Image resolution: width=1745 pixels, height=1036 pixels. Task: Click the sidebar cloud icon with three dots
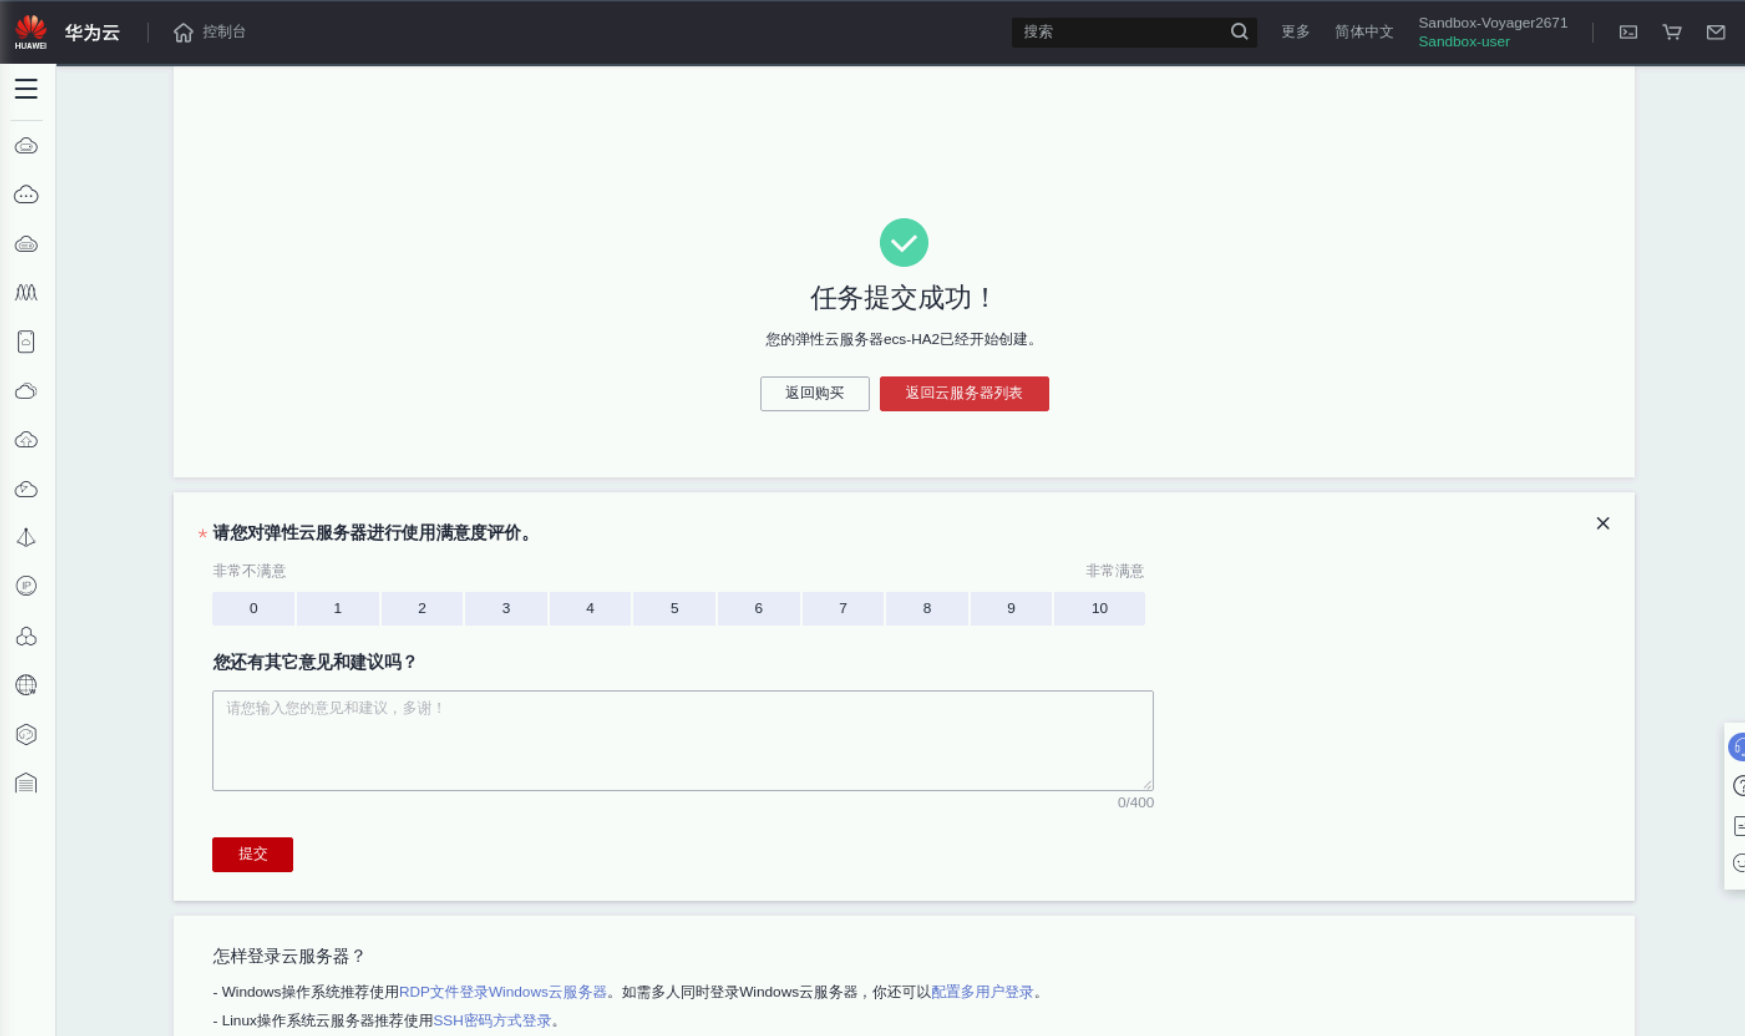[26, 195]
